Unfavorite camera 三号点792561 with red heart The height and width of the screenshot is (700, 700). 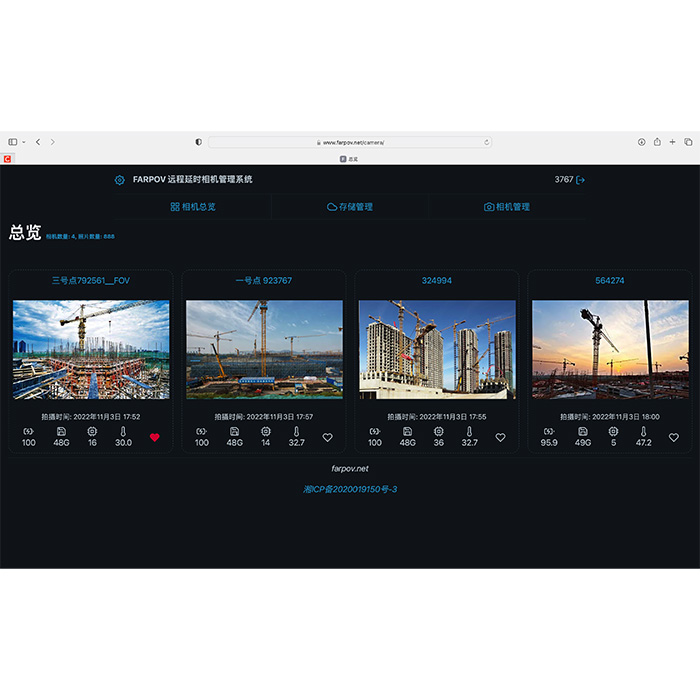[x=154, y=437]
